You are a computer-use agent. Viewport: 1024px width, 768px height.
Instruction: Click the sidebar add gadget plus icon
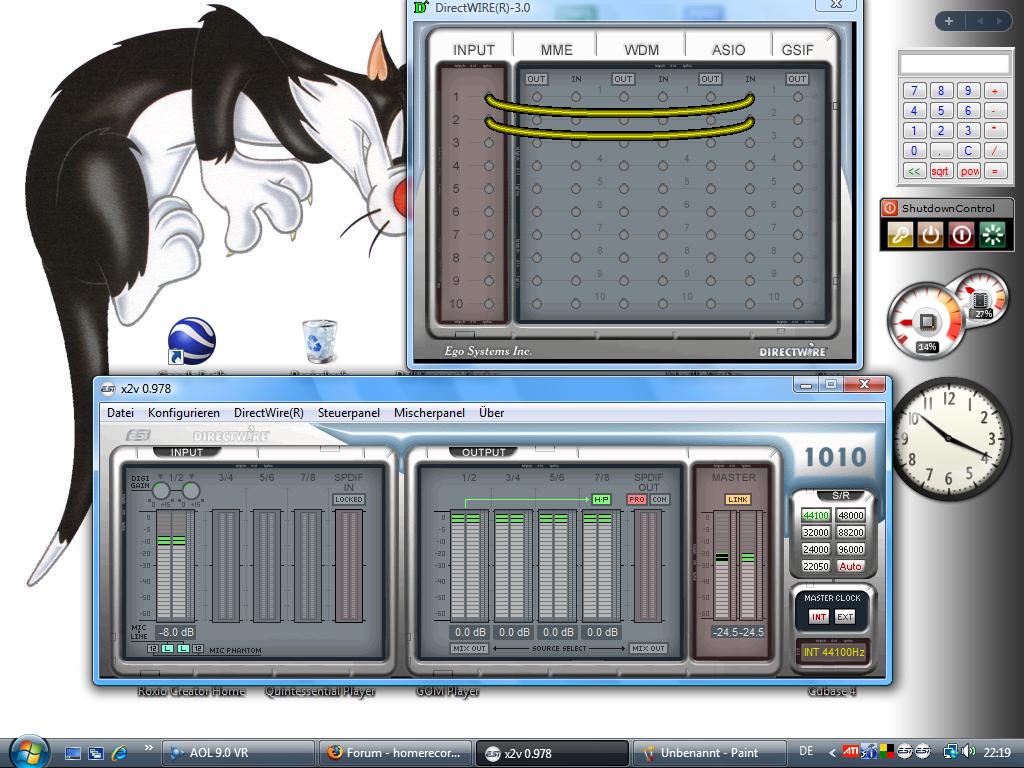click(949, 21)
